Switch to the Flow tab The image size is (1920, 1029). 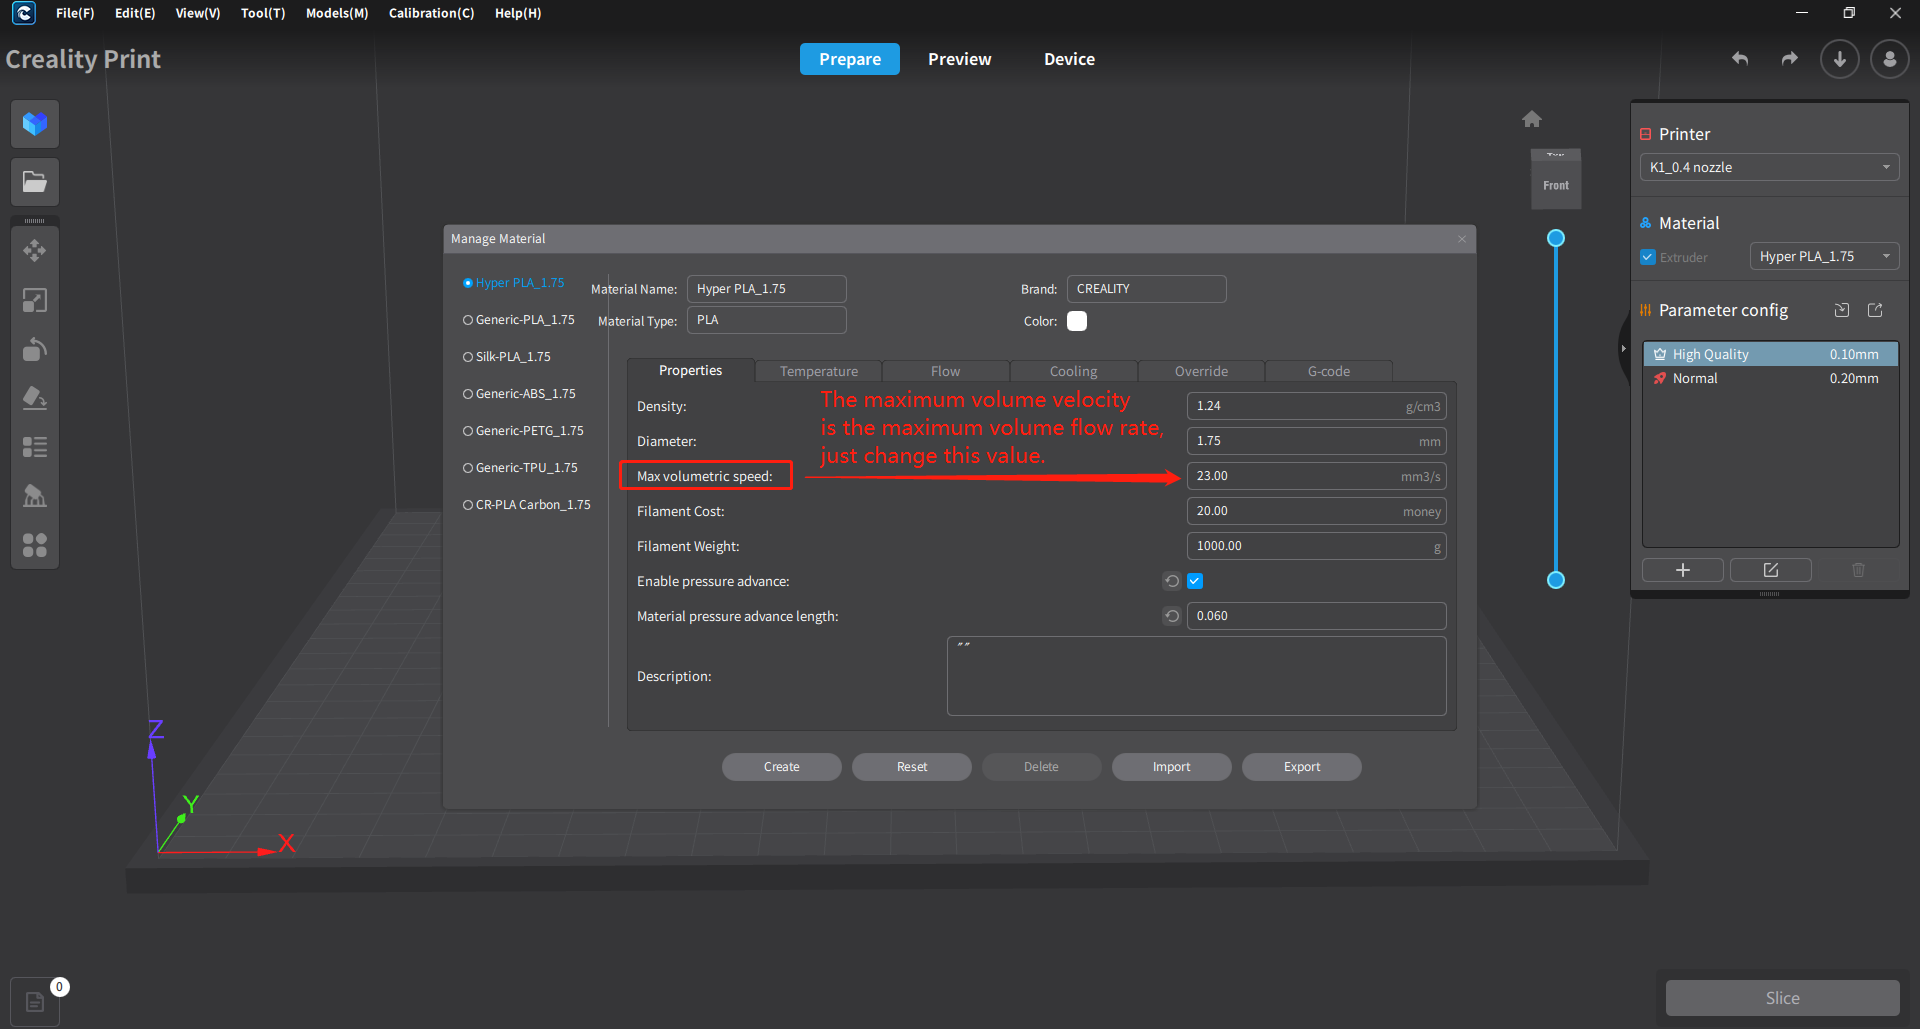(x=945, y=371)
